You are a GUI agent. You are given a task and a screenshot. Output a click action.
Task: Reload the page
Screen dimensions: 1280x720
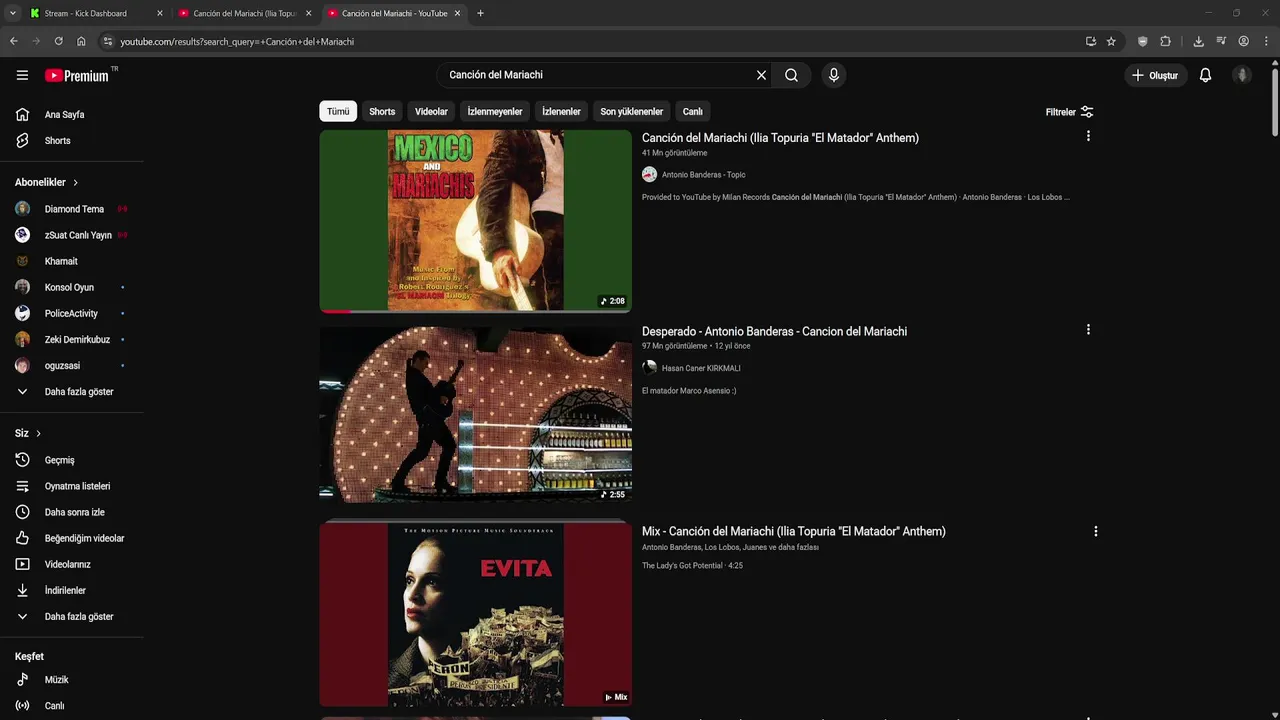click(58, 41)
